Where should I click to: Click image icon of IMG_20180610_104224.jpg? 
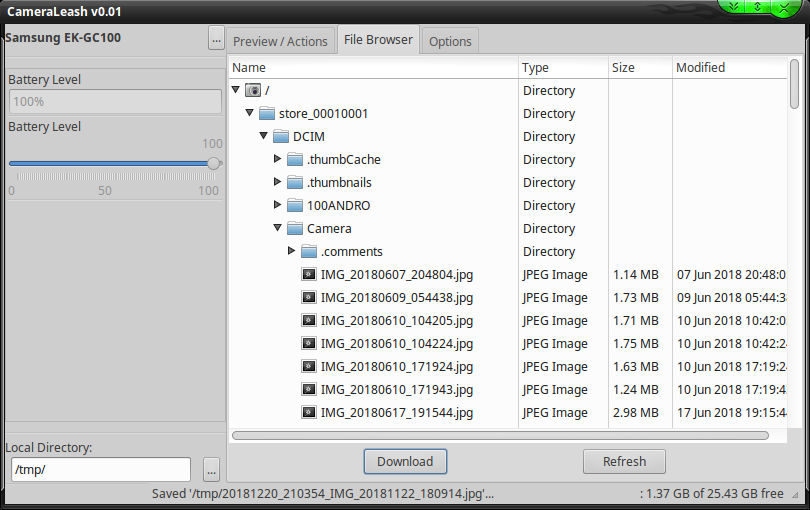click(309, 343)
